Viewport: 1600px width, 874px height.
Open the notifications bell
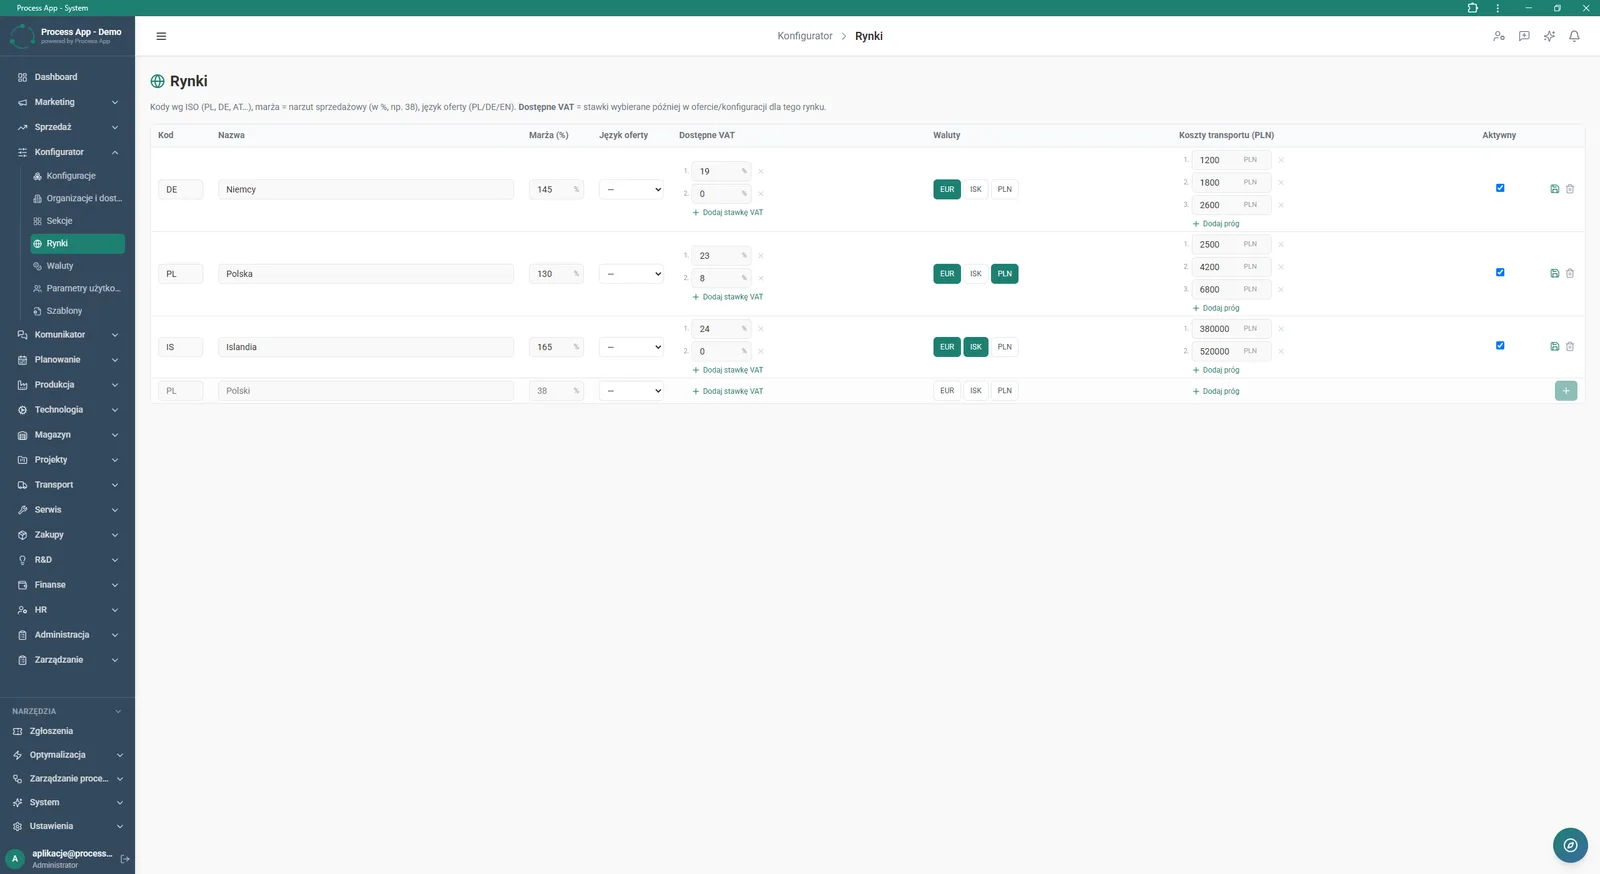[x=1574, y=36]
